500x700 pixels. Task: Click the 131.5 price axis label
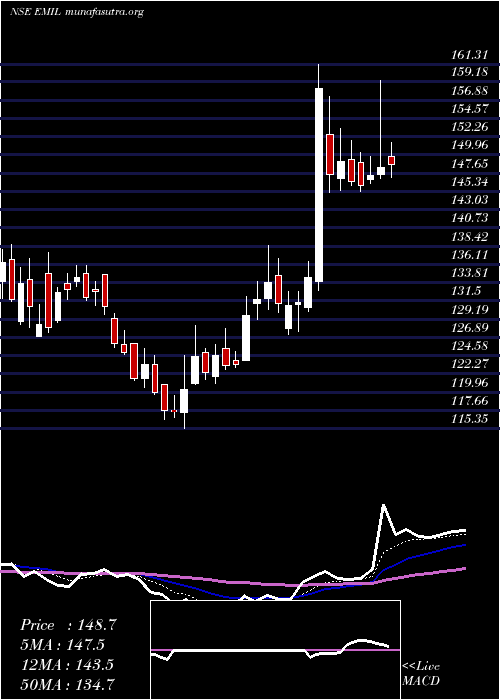(467, 291)
